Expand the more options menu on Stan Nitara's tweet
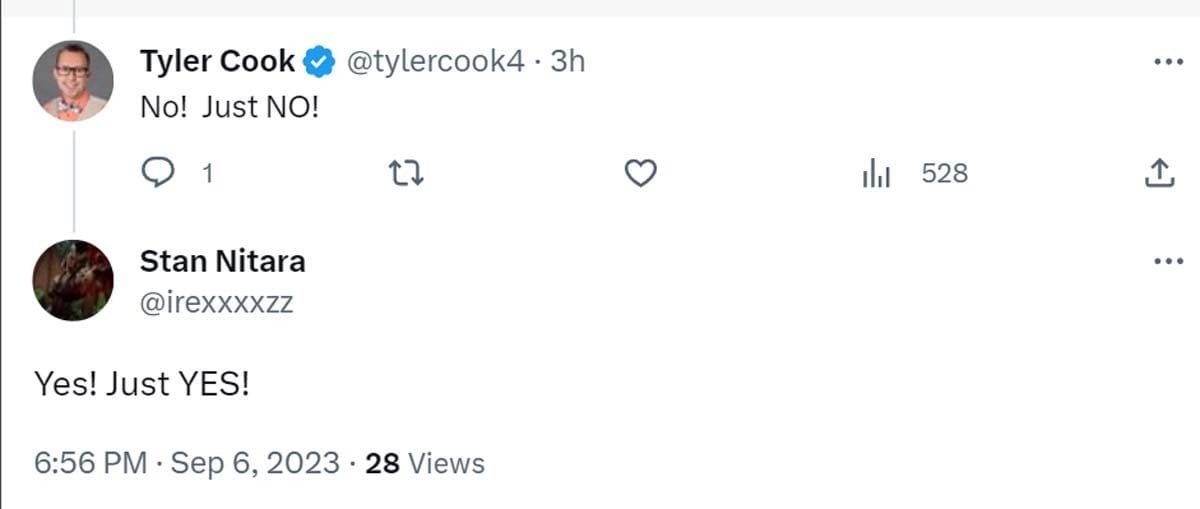The height and width of the screenshot is (509, 1200). tap(1168, 262)
